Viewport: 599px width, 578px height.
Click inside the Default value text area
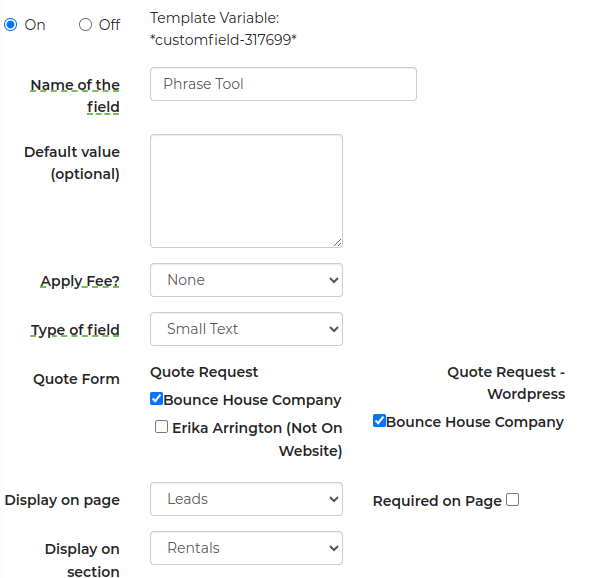(x=246, y=191)
